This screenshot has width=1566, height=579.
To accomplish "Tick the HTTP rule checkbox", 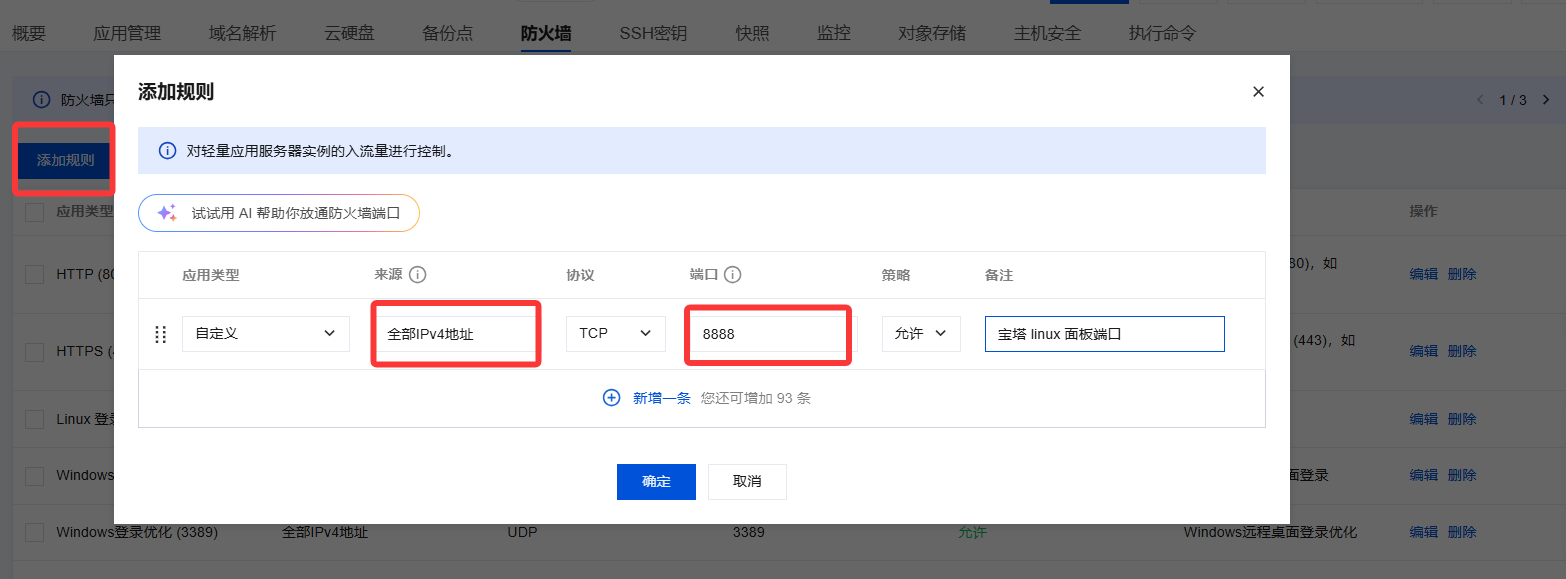I will [x=34, y=274].
